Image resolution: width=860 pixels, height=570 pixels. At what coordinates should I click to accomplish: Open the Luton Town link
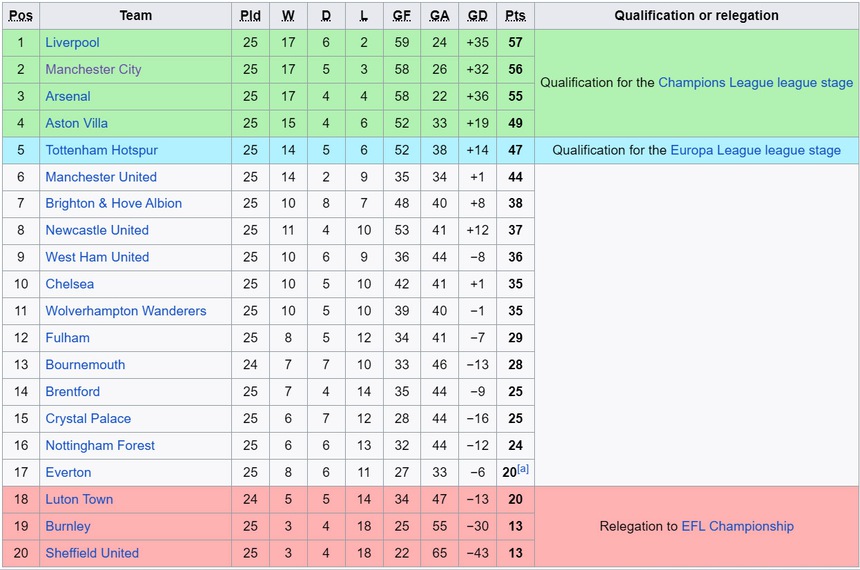point(79,500)
